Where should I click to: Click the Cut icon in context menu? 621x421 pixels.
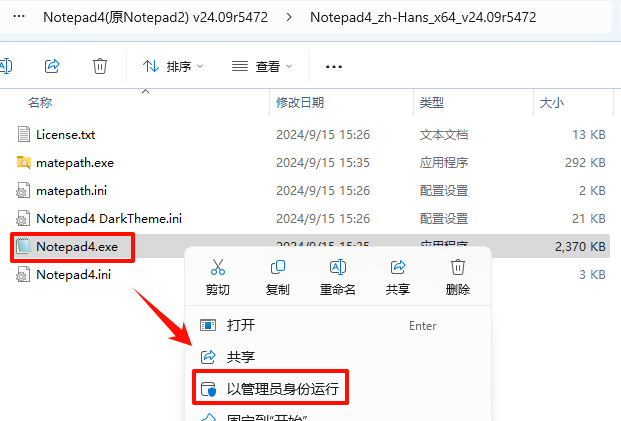click(x=218, y=267)
